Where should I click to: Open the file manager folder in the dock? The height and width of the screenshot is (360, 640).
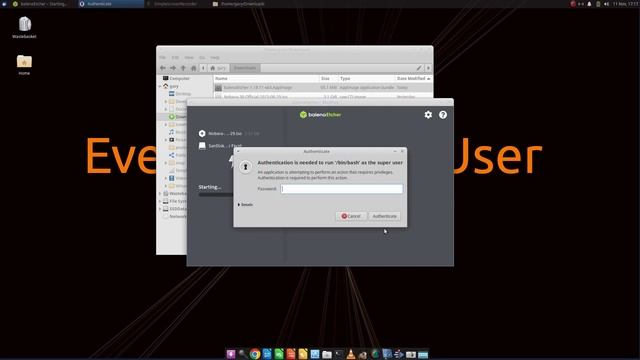click(327, 354)
